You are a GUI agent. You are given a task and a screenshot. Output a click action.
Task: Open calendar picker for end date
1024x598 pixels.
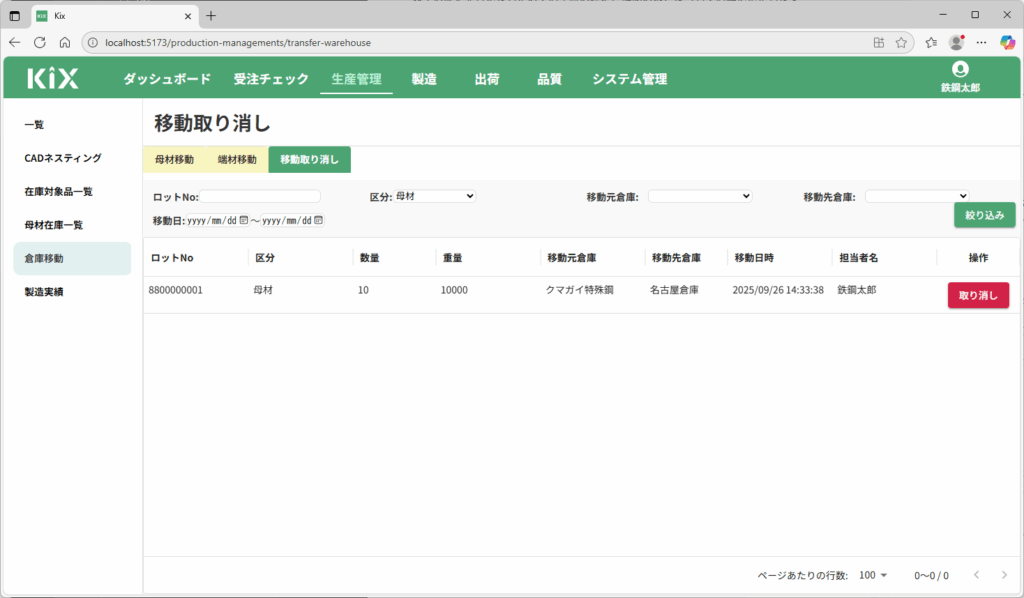click(319, 221)
